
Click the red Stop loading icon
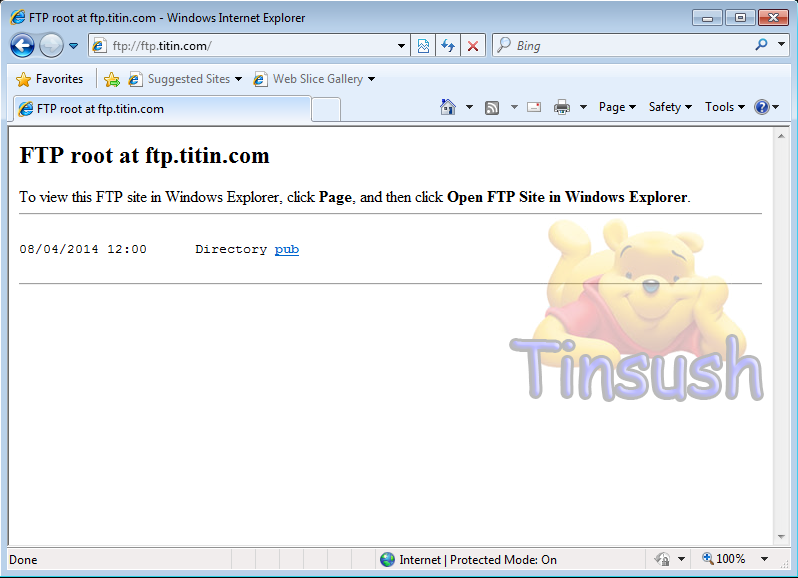[x=473, y=46]
